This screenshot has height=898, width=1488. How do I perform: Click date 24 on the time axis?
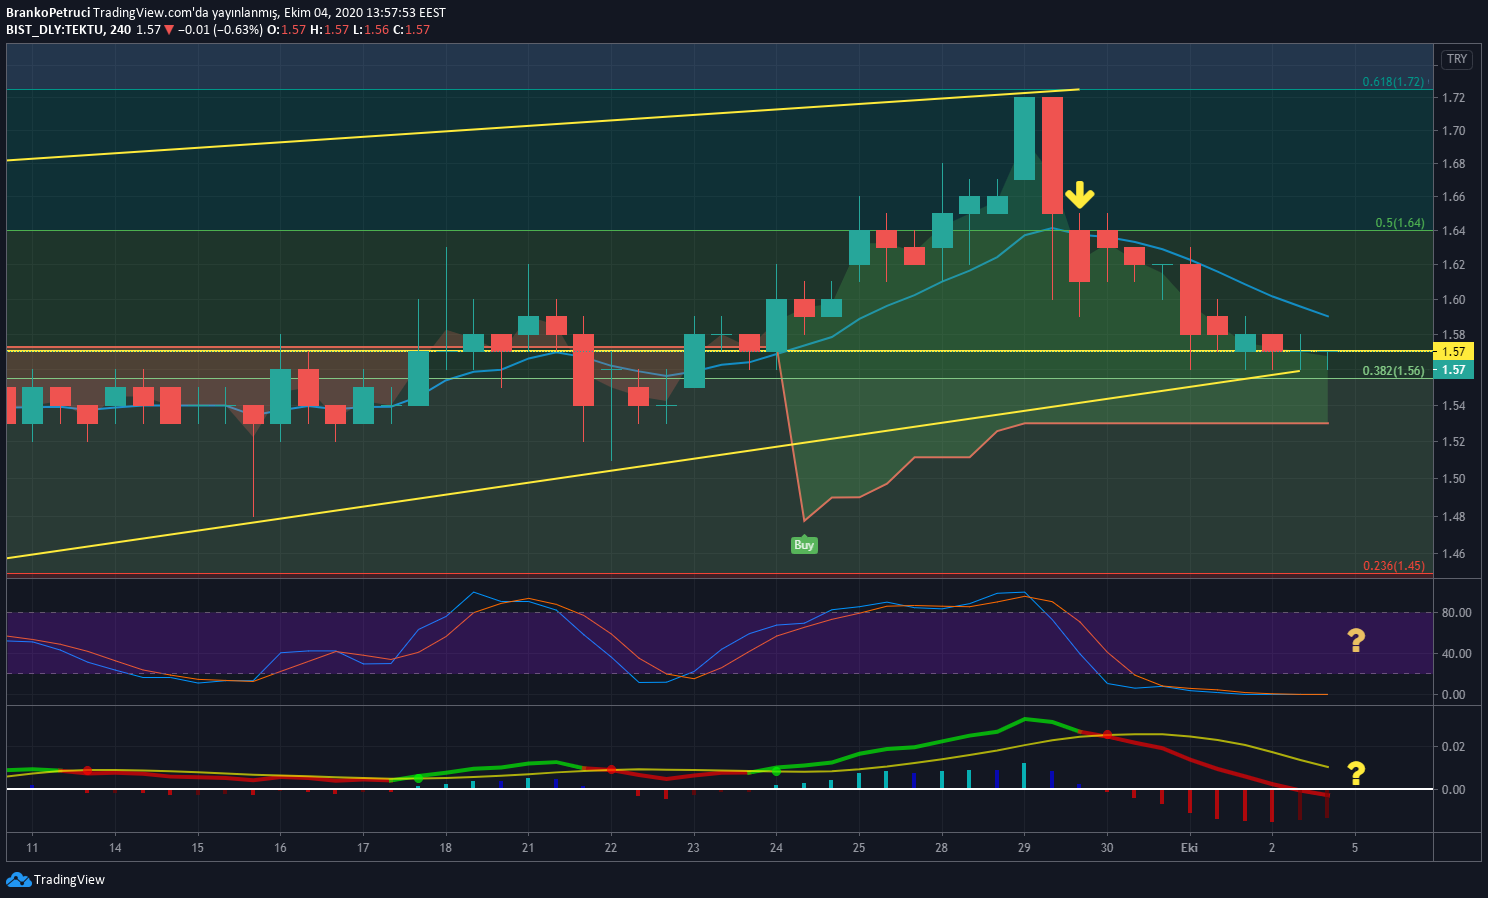coord(776,848)
